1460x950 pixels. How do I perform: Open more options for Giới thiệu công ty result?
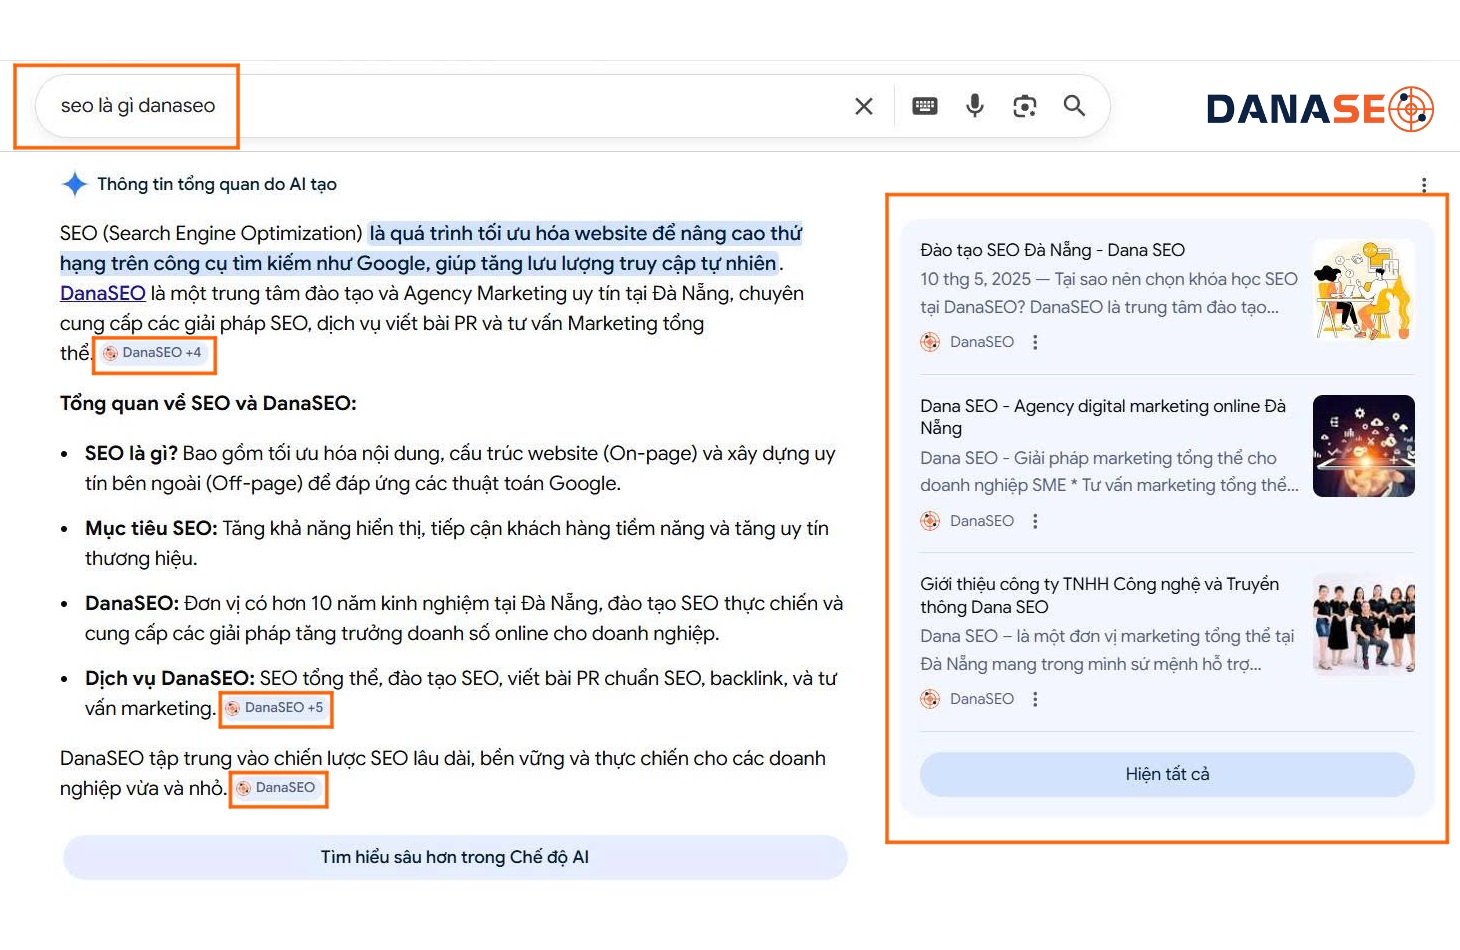tap(1035, 699)
